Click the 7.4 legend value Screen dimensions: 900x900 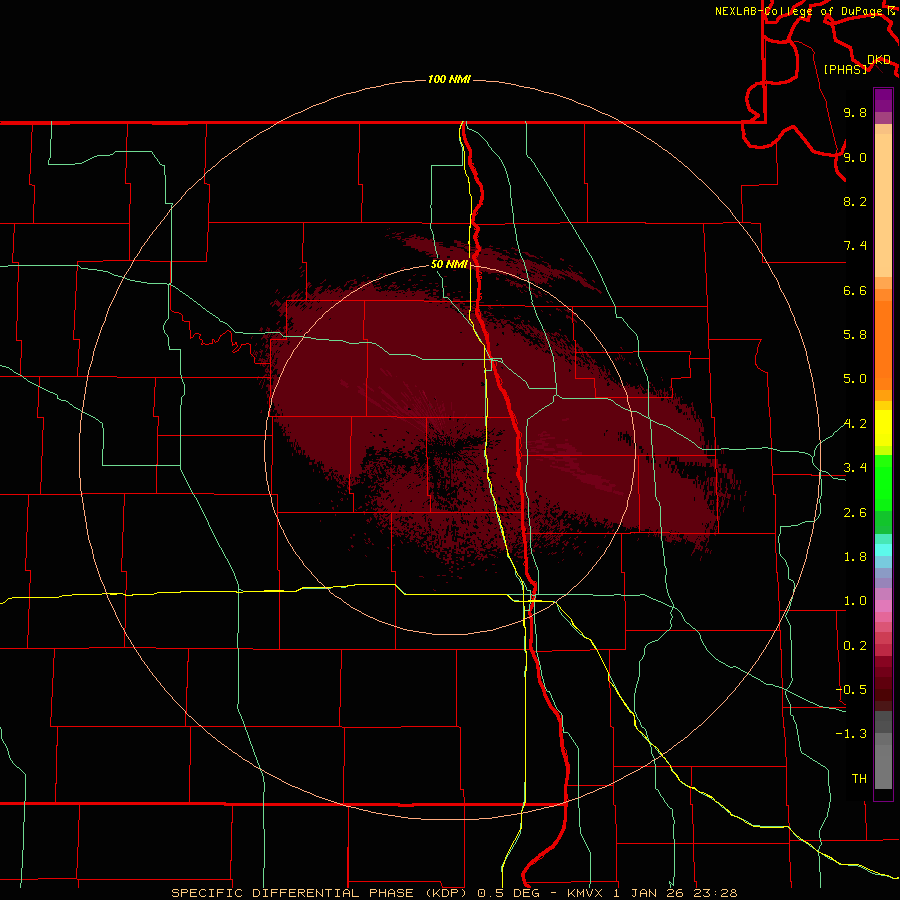[855, 246]
